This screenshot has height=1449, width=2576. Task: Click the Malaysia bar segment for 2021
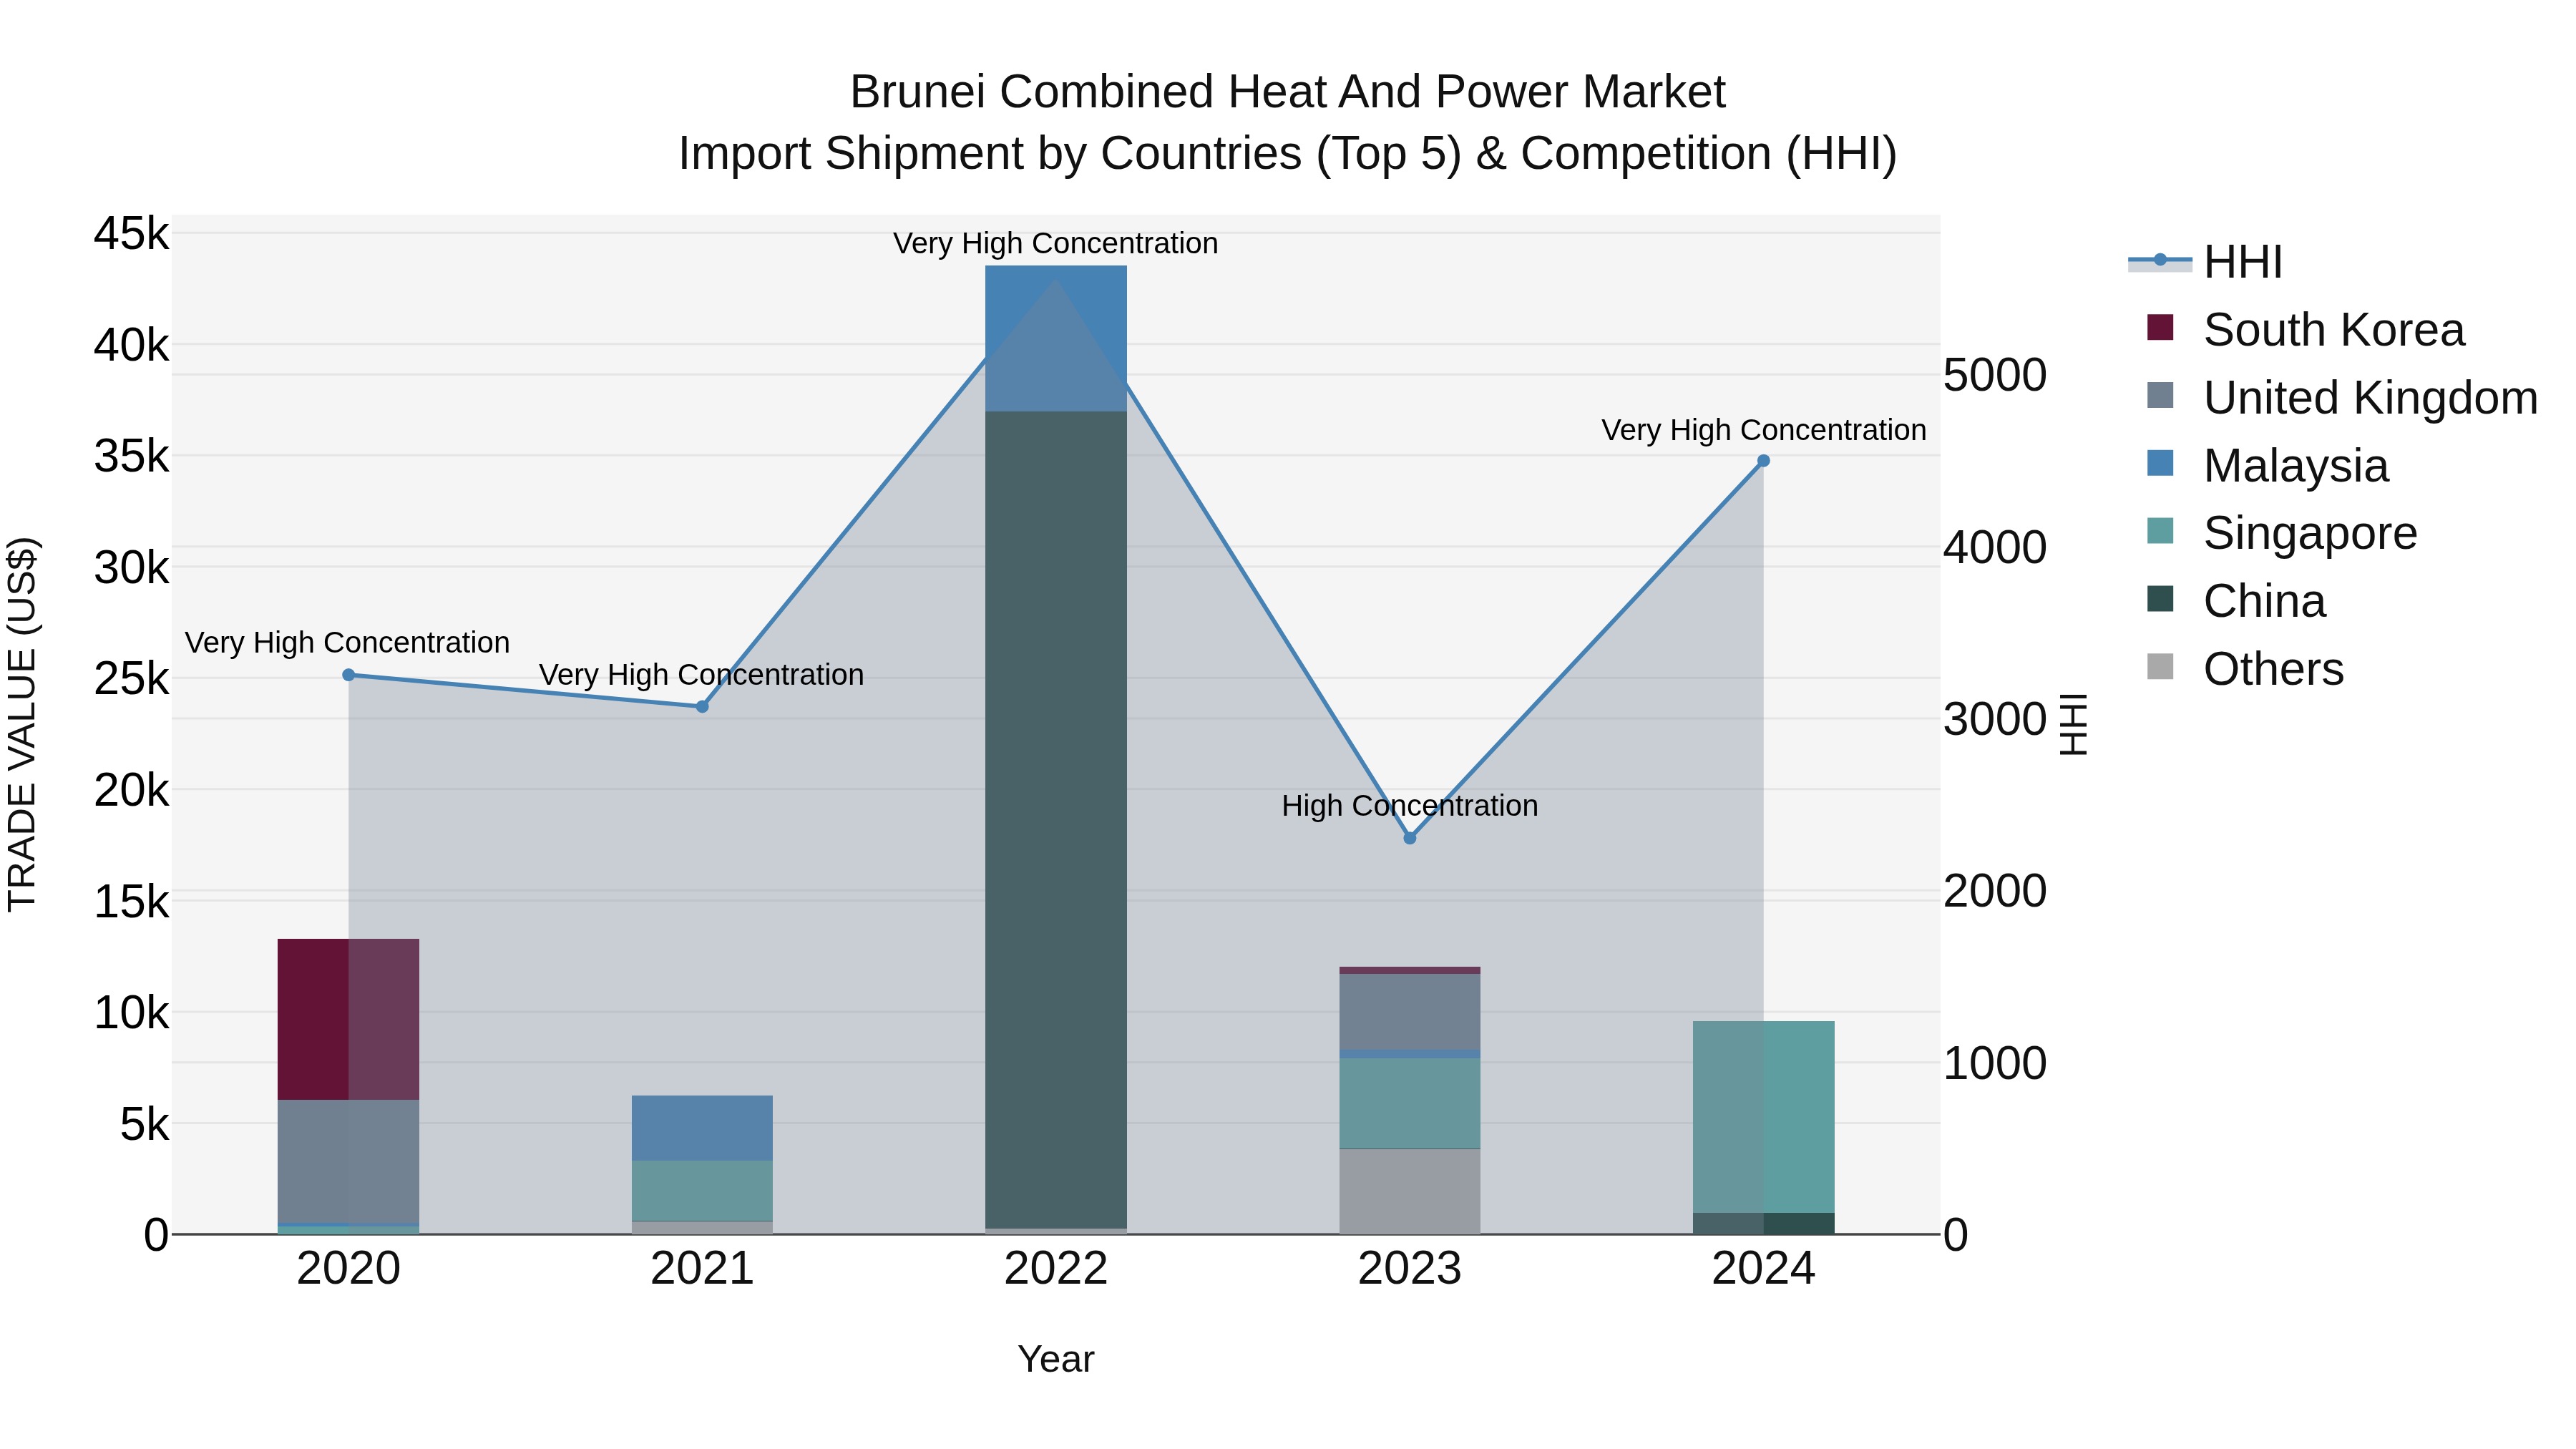pyautogui.click(x=702, y=1128)
